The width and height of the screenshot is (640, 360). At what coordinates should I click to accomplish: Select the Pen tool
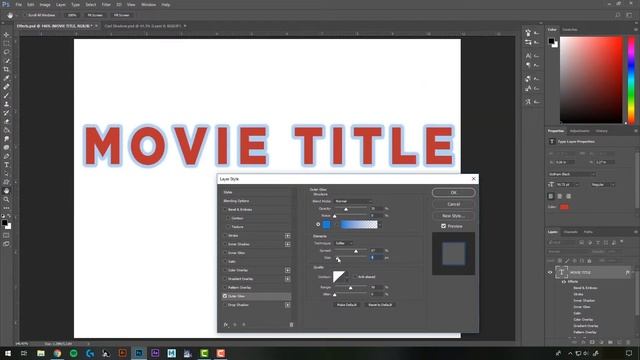tap(6, 156)
